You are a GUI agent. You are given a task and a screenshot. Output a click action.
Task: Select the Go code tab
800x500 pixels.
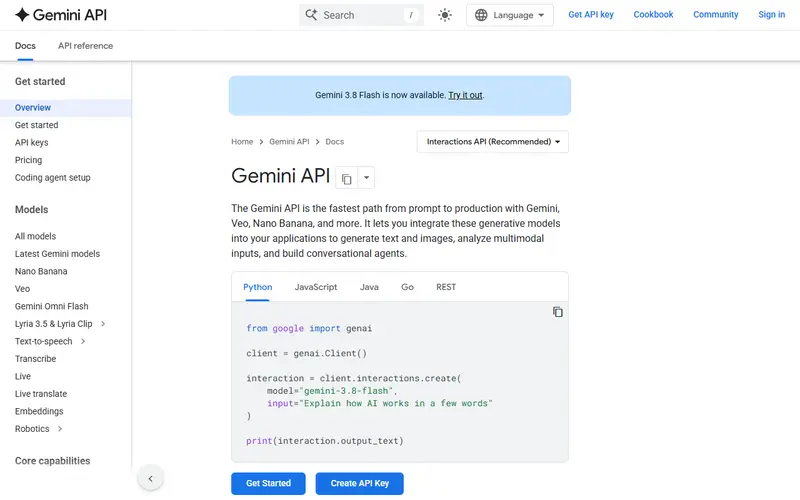click(x=407, y=287)
